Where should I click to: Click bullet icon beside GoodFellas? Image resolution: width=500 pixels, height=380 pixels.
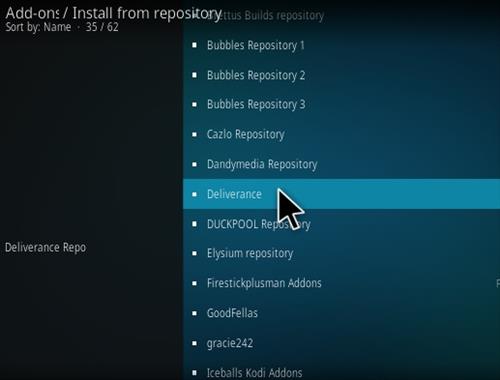click(x=194, y=313)
